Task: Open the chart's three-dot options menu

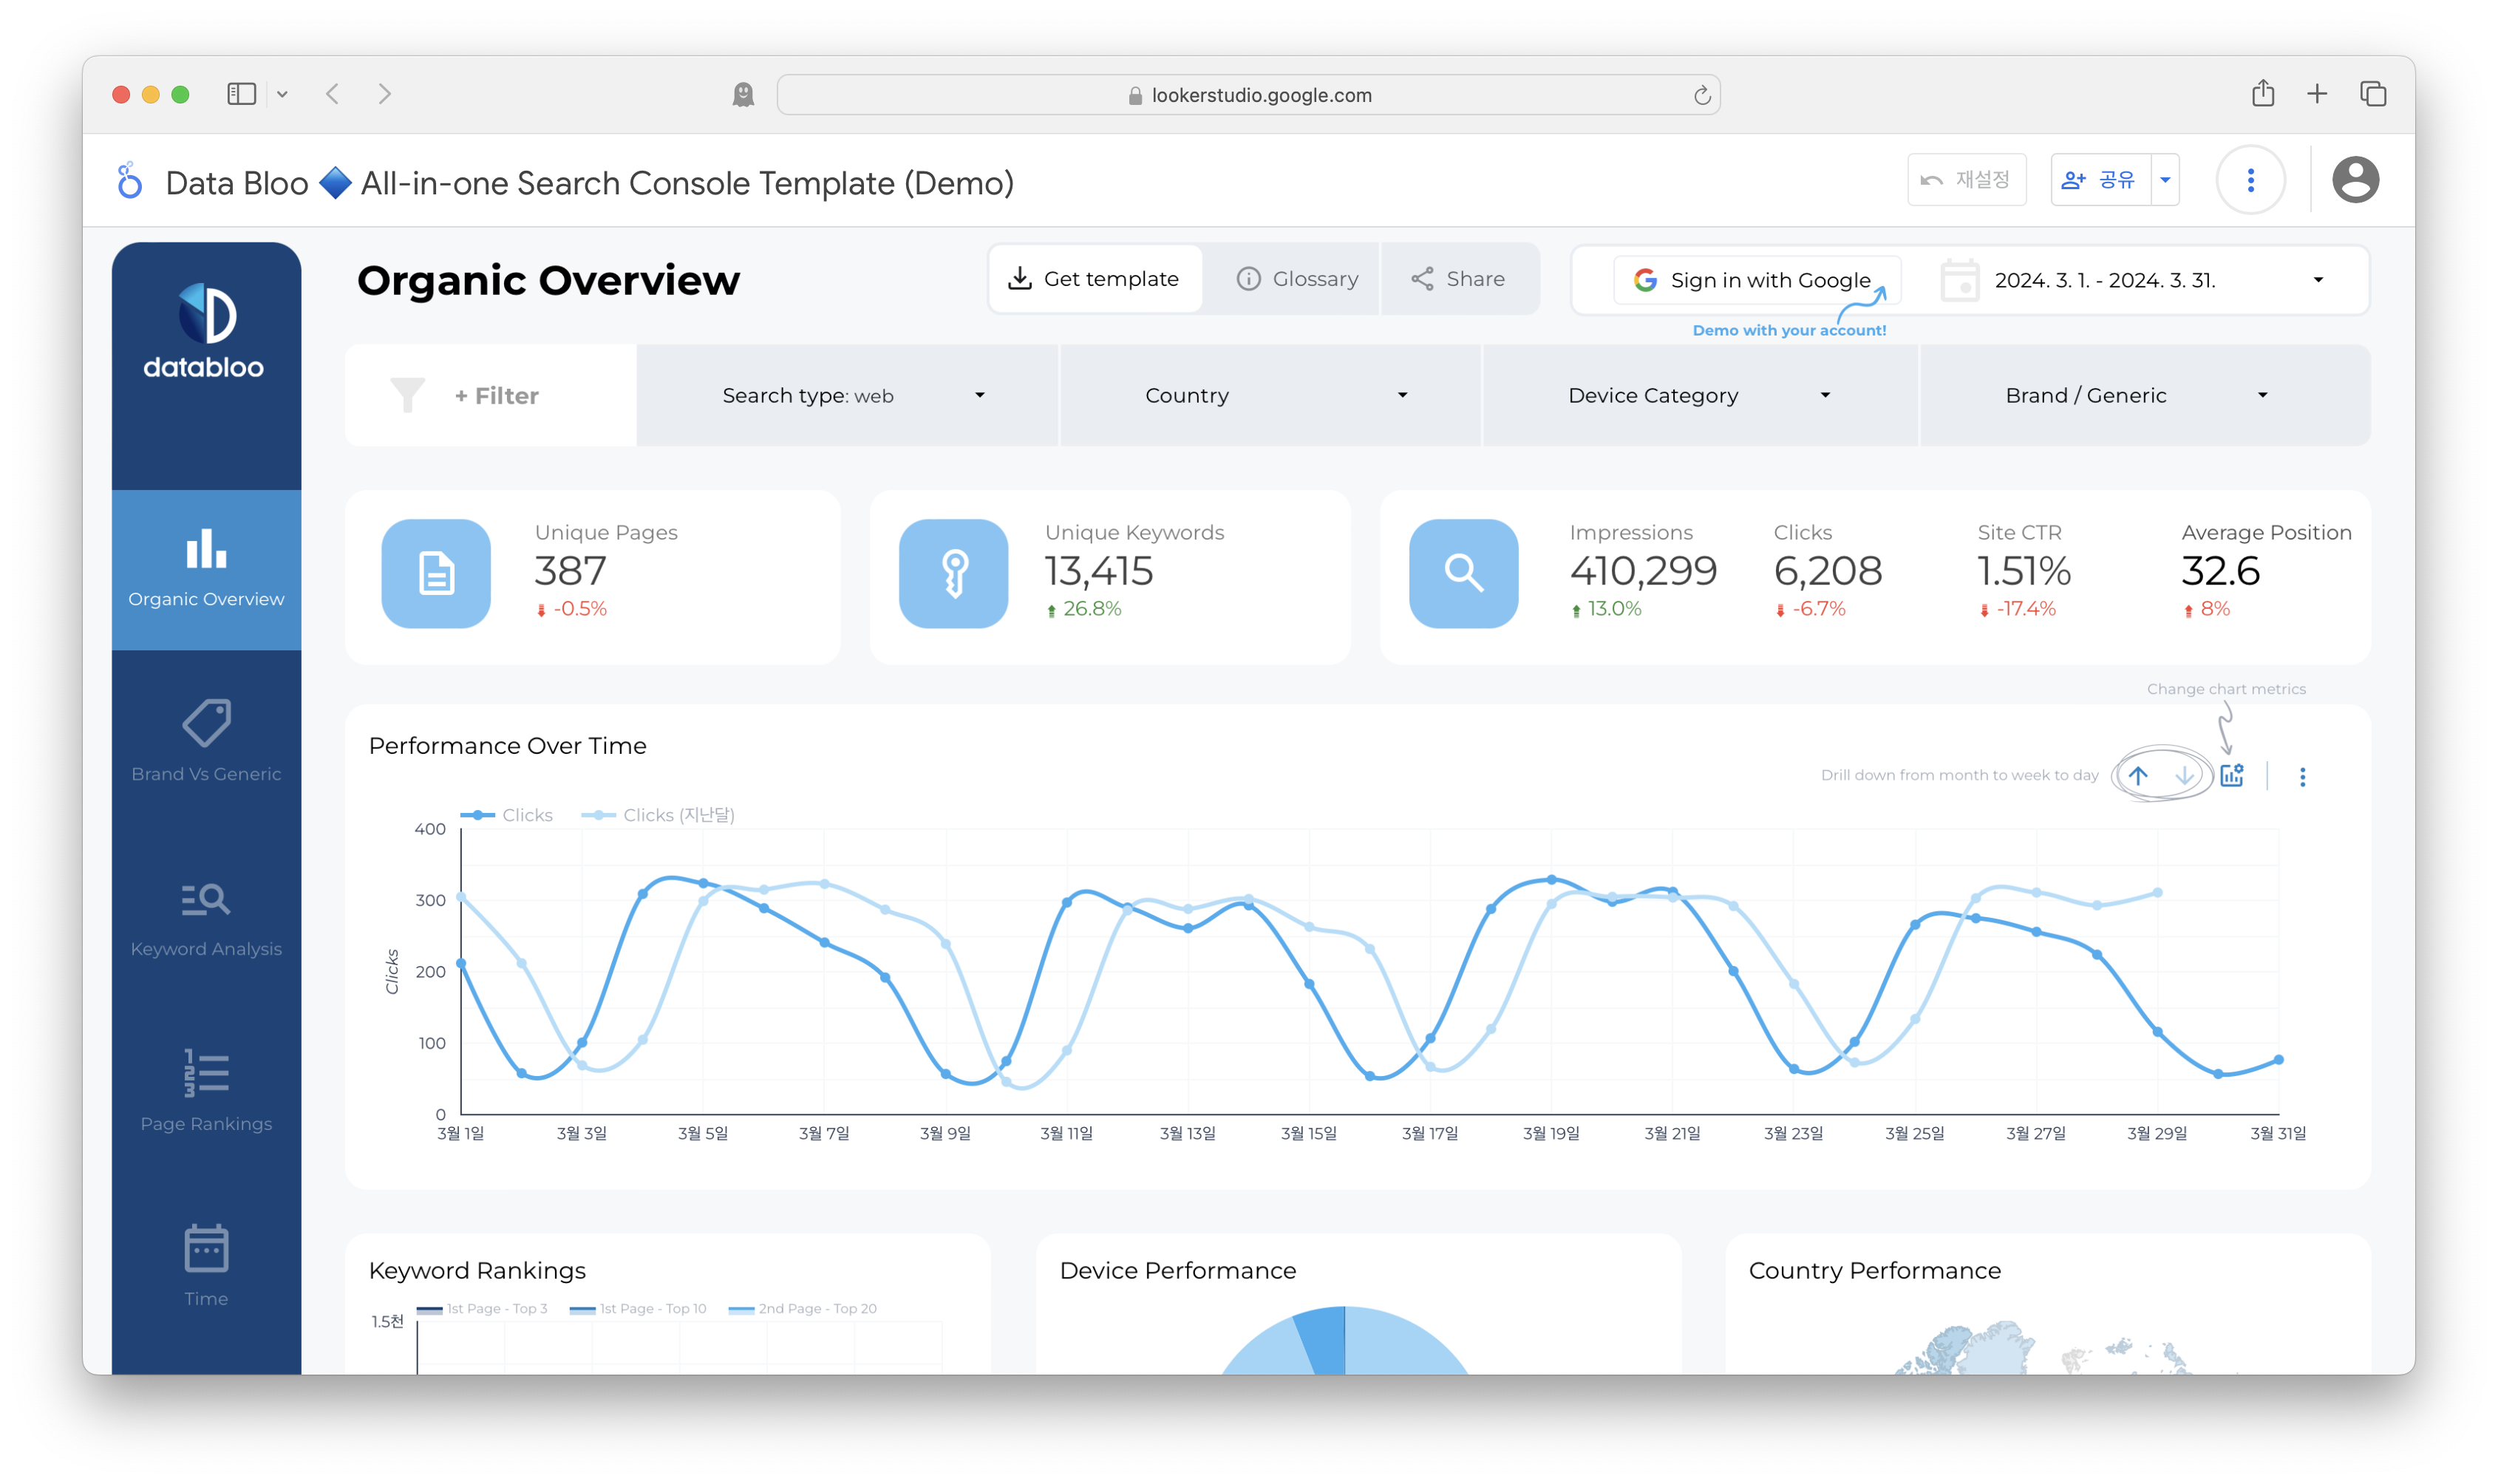Action: tap(2302, 777)
